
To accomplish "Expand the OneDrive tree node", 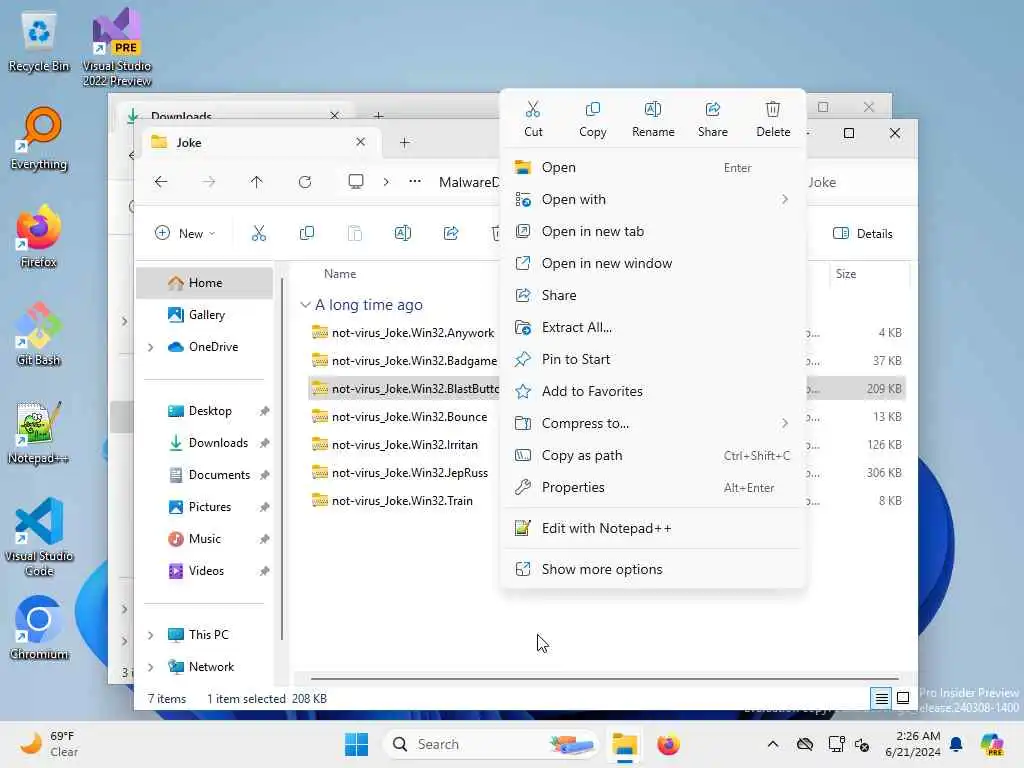I will pos(151,347).
